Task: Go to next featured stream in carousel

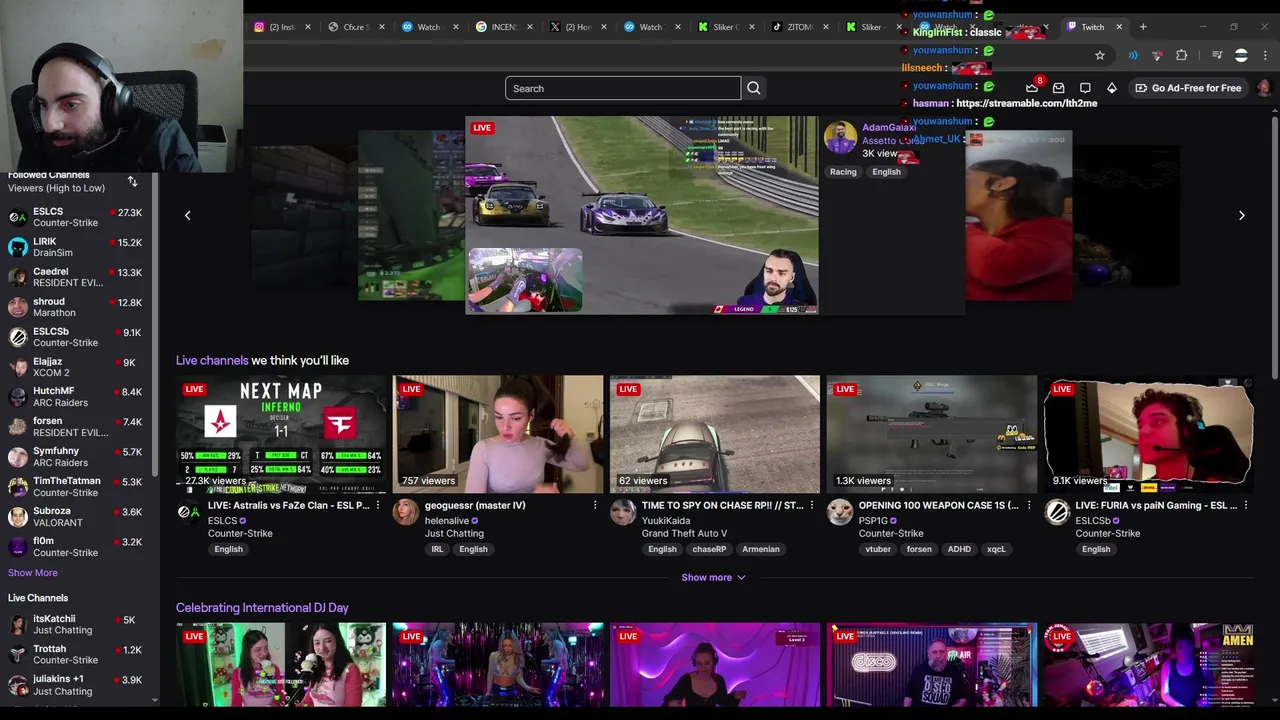Action: pyautogui.click(x=1242, y=215)
